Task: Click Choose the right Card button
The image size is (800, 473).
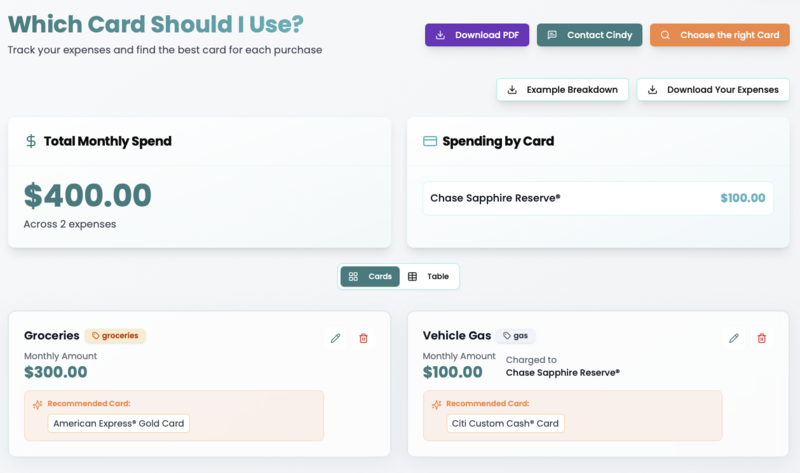Action: [x=719, y=35]
